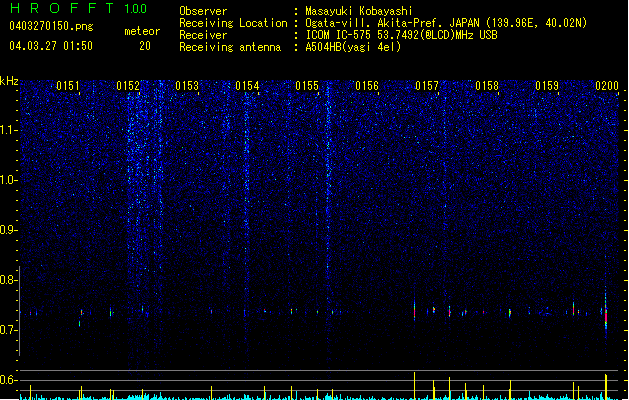Click the 0200 time marker
Image resolution: width=629 pixels, height=400 pixels.
tap(607, 86)
